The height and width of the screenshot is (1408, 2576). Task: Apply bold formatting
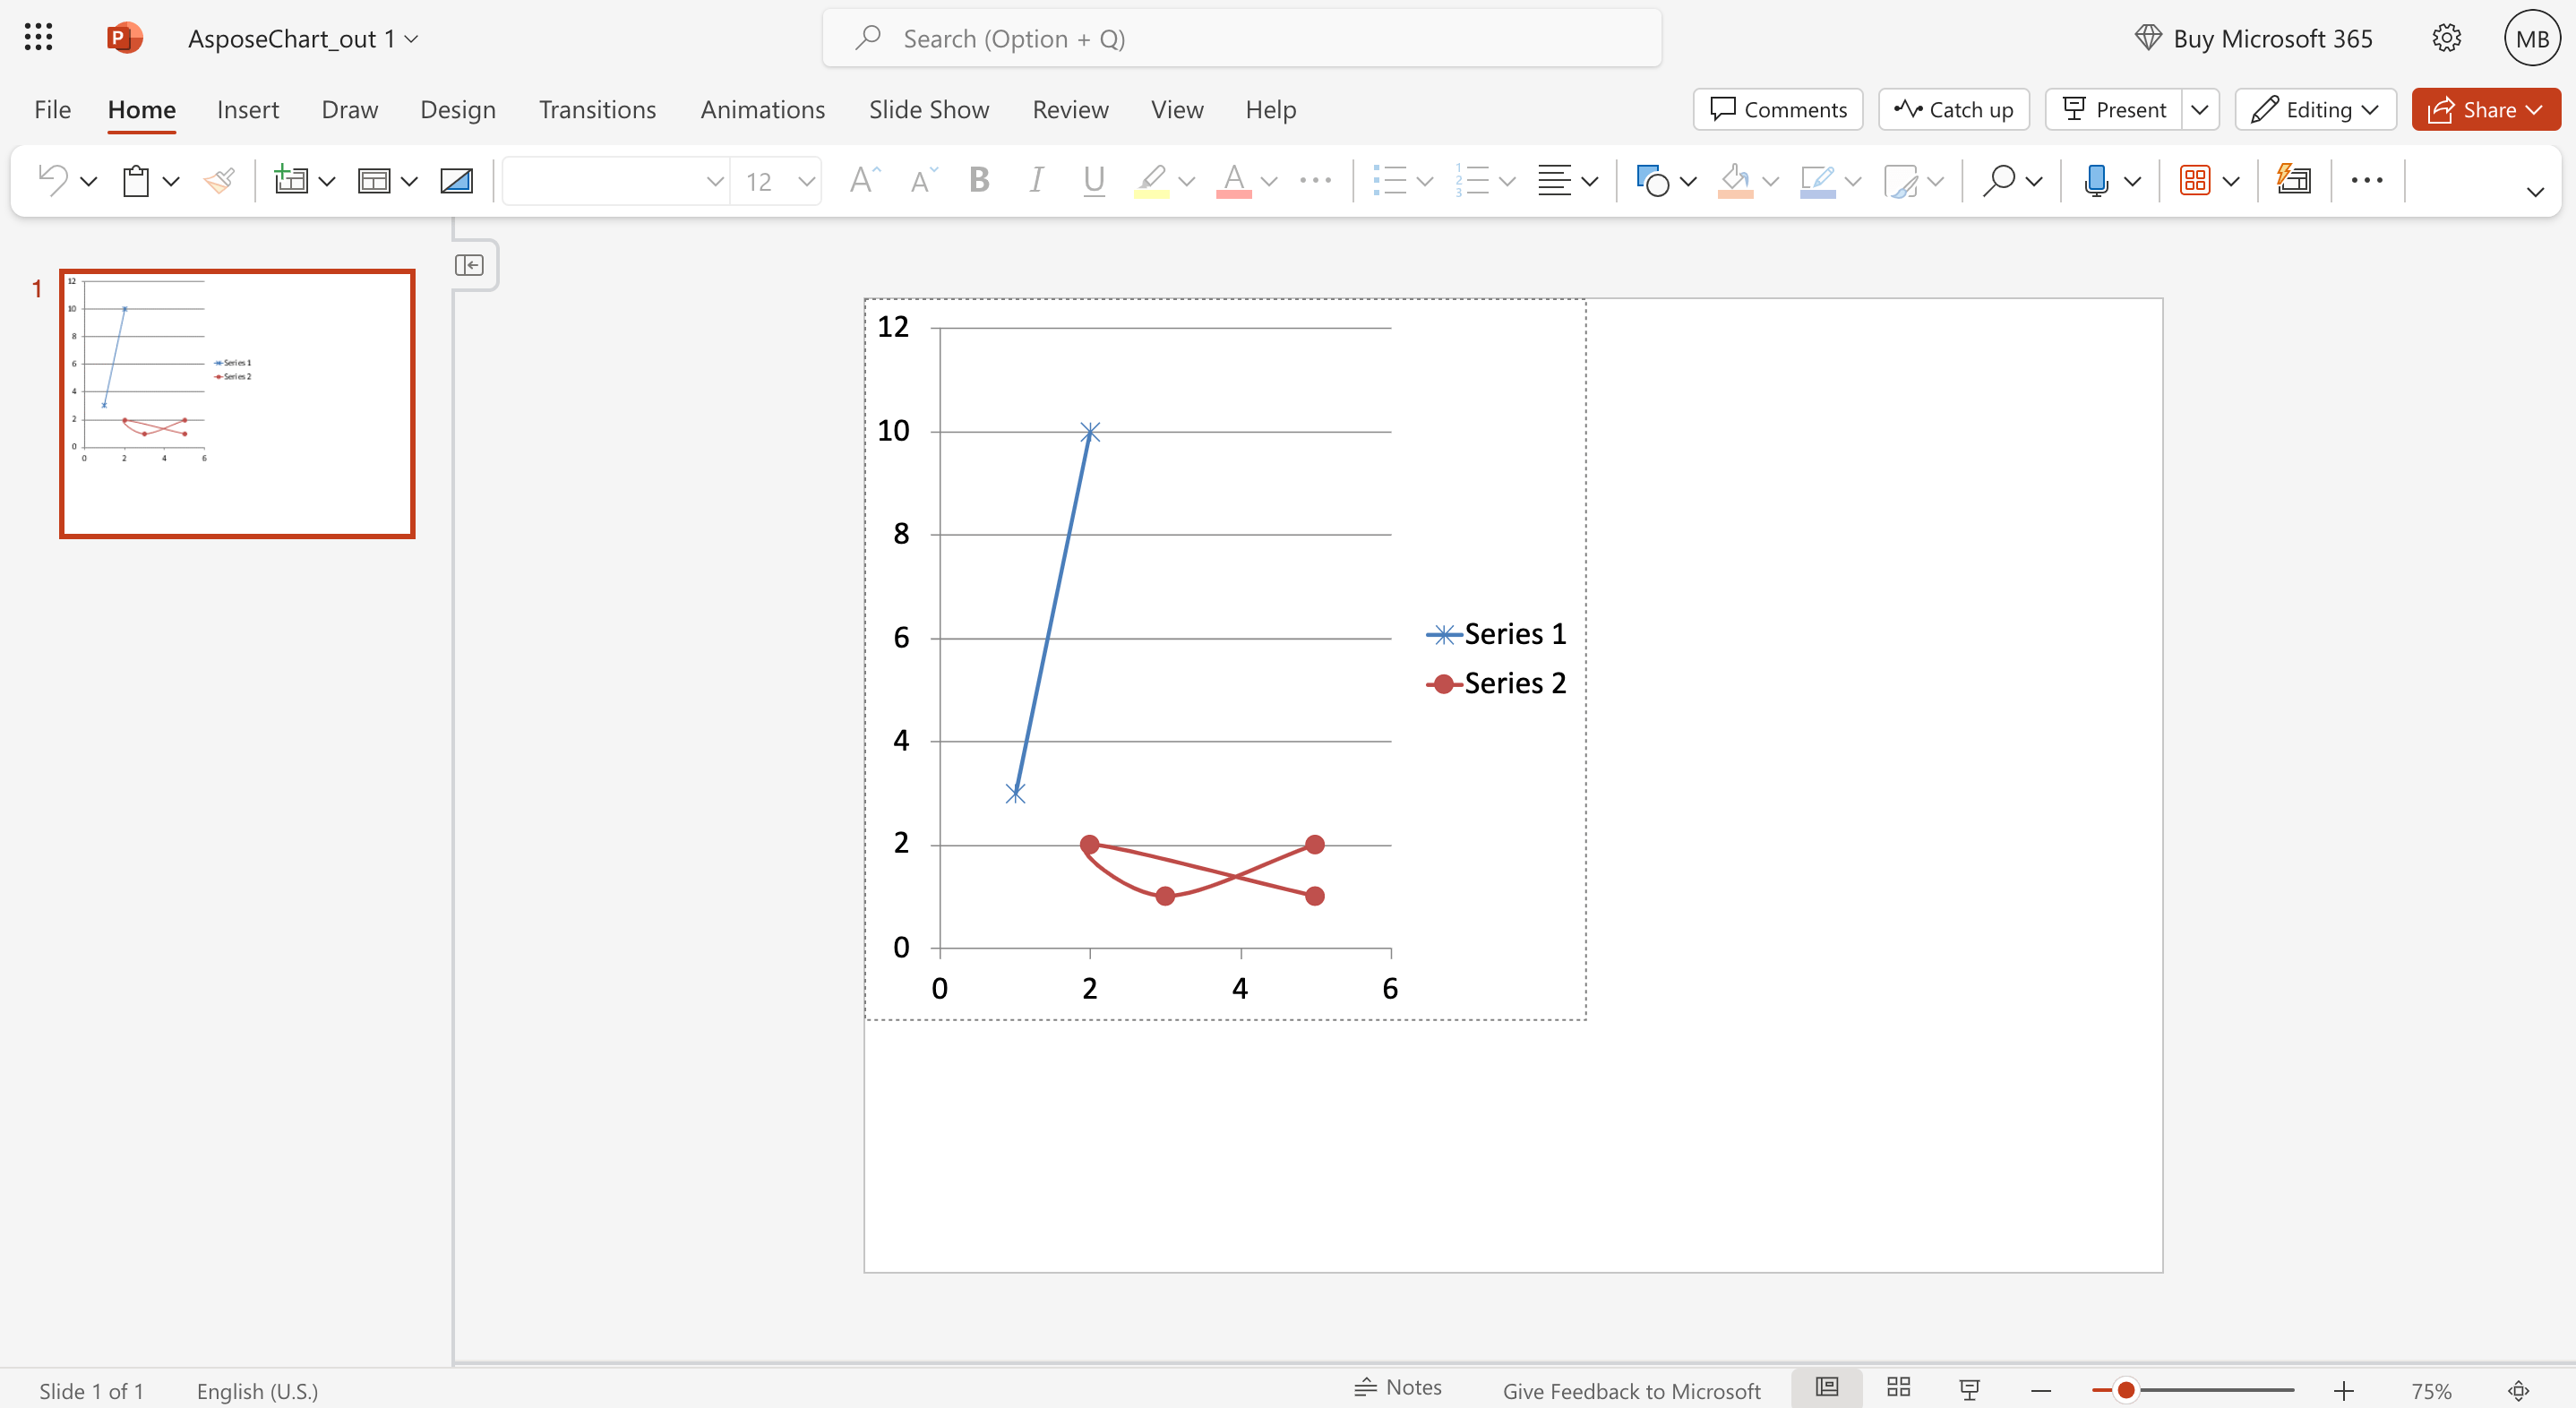978,180
